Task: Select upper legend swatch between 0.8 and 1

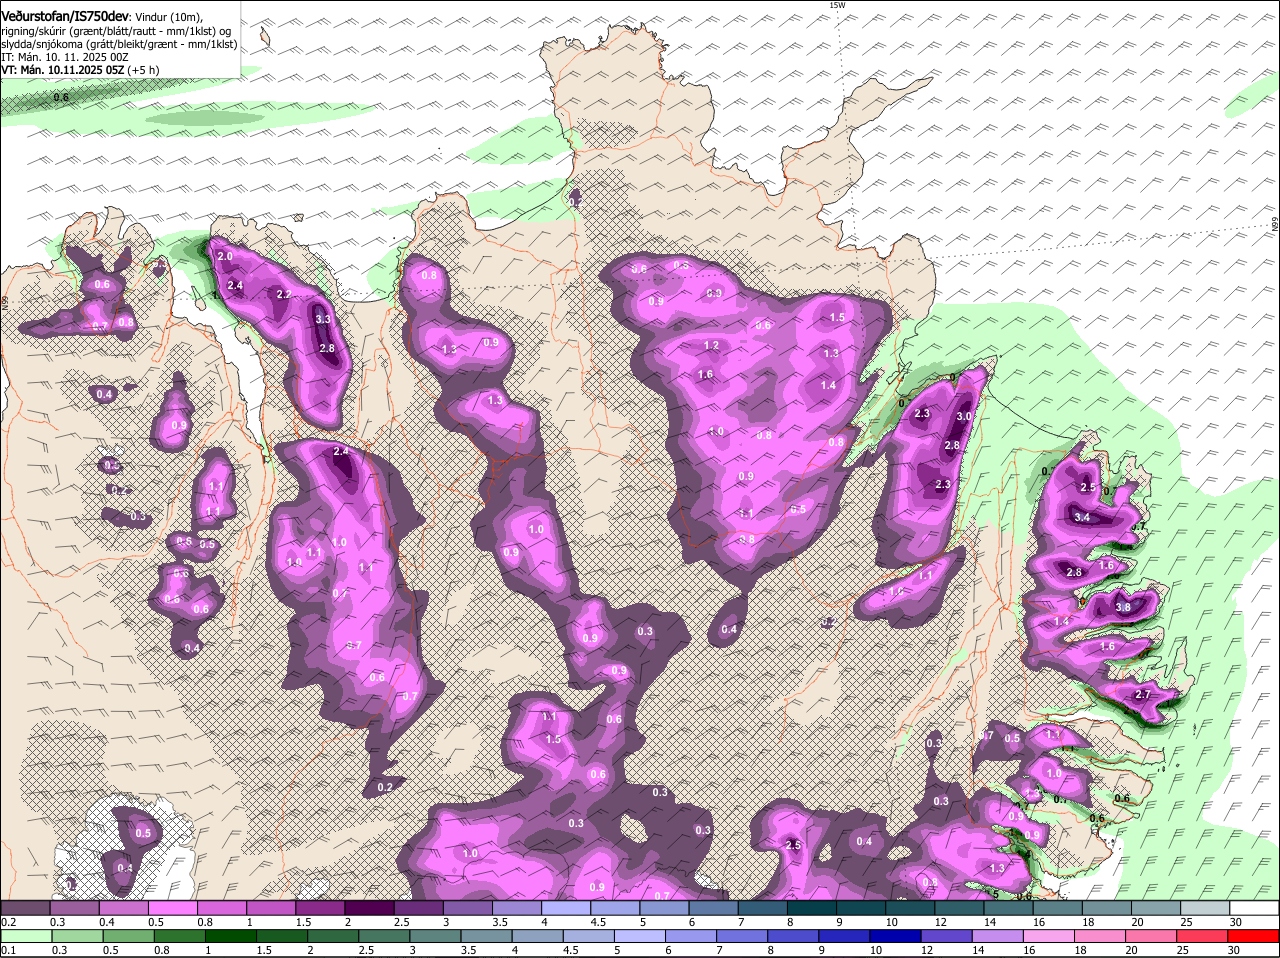Action: pyautogui.click(x=221, y=907)
